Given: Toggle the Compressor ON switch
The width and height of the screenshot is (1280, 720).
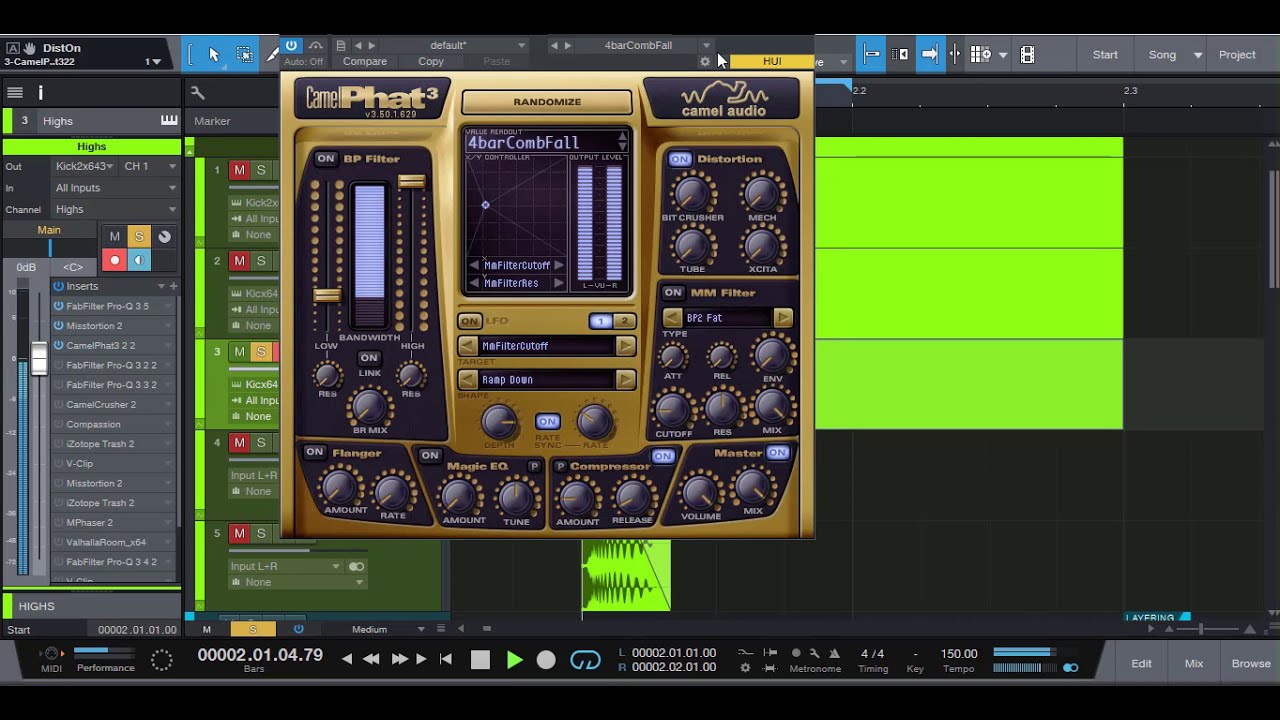Looking at the screenshot, I should coord(663,456).
